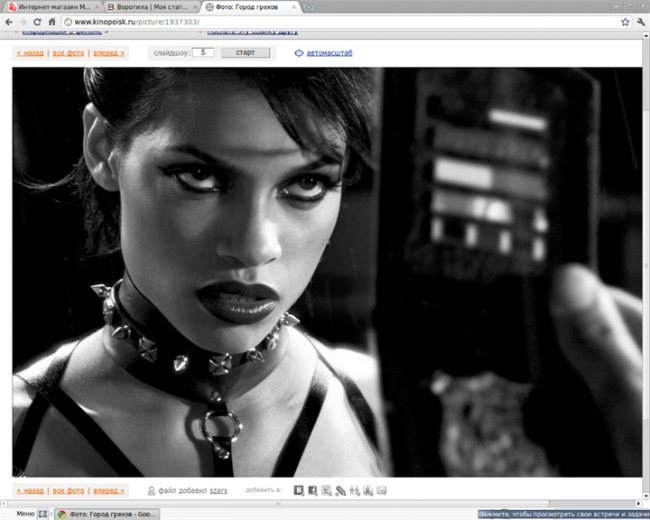
Task: Reload the current page
Action: [37, 21]
